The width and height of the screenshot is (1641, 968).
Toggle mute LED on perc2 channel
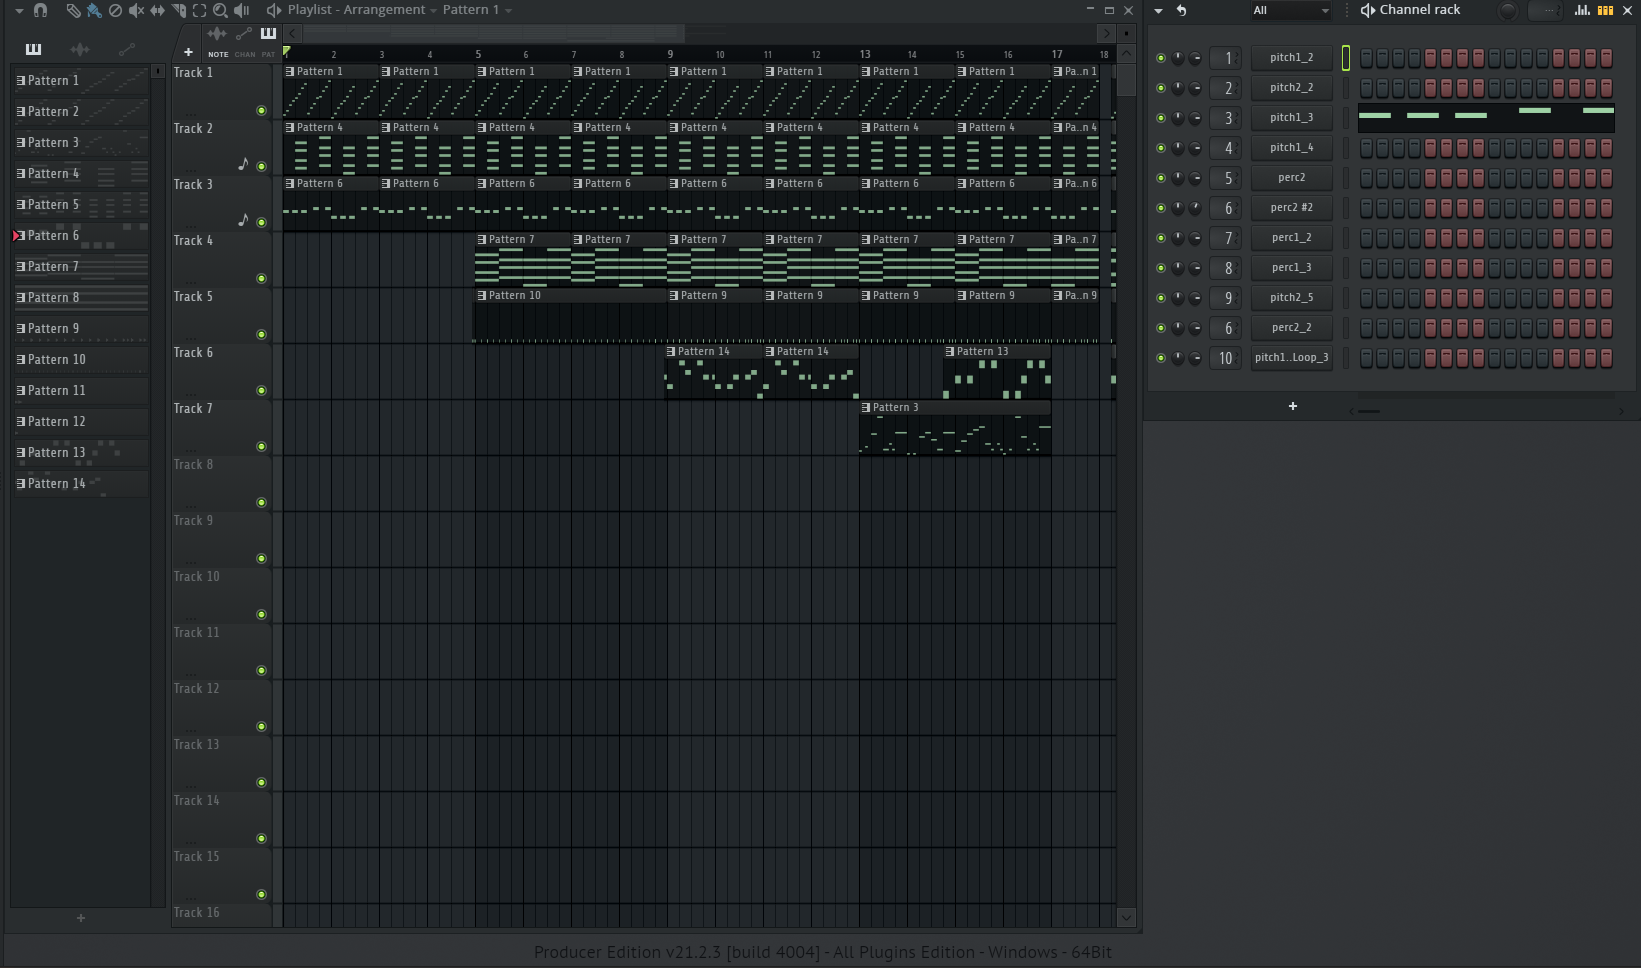1160,178
